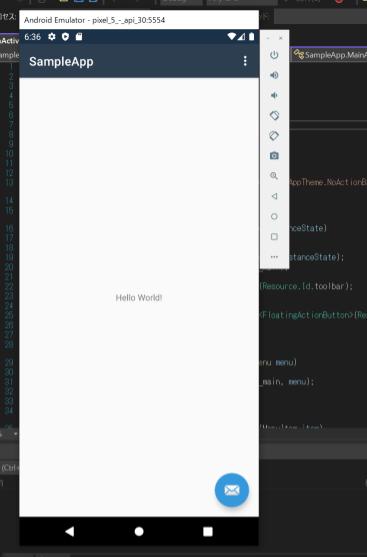Tap the Android back navigation triangle
Image resolution: width=367 pixels, height=557 pixels.
[70, 531]
